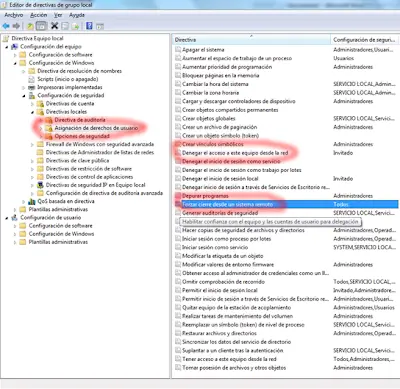This screenshot has width=400, height=389.
Task: Expand Directiva de resolución de nombres
Action: [24, 71]
